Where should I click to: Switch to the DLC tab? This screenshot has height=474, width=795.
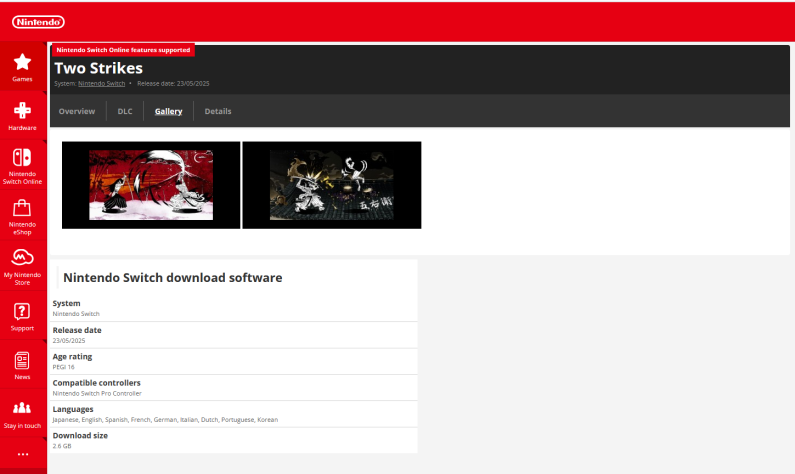125,111
